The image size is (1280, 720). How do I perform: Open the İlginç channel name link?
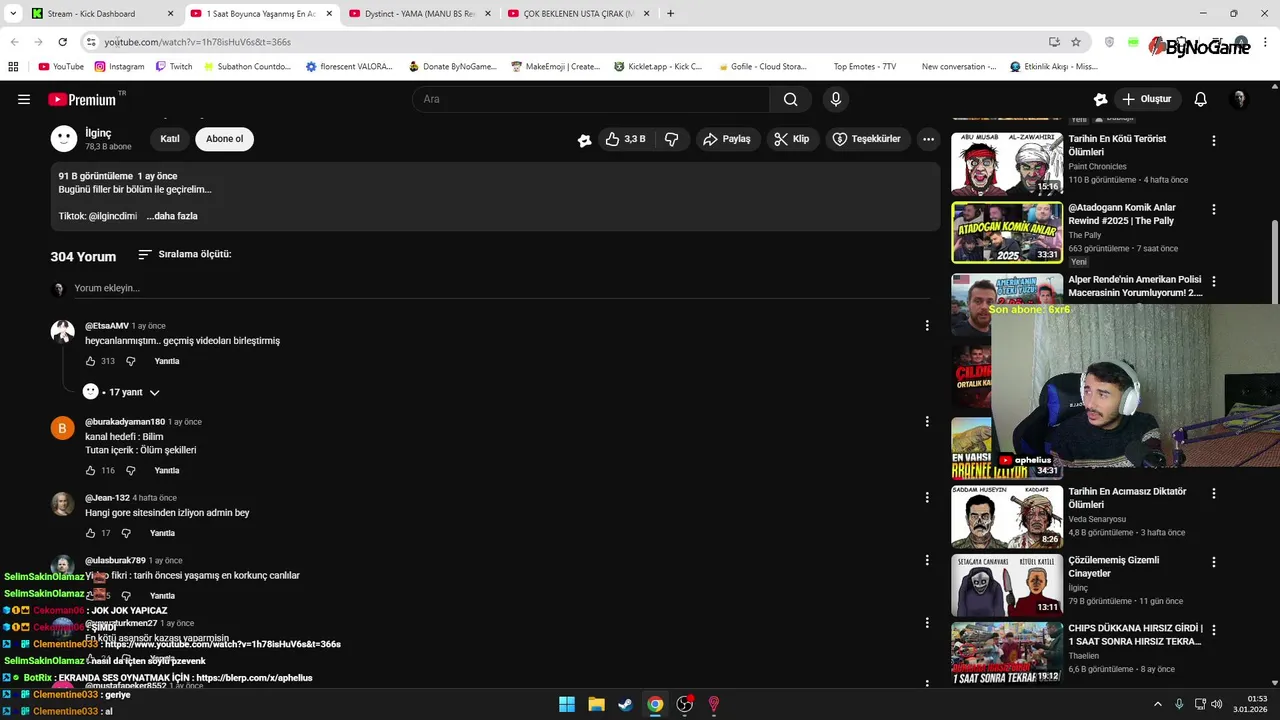point(98,133)
